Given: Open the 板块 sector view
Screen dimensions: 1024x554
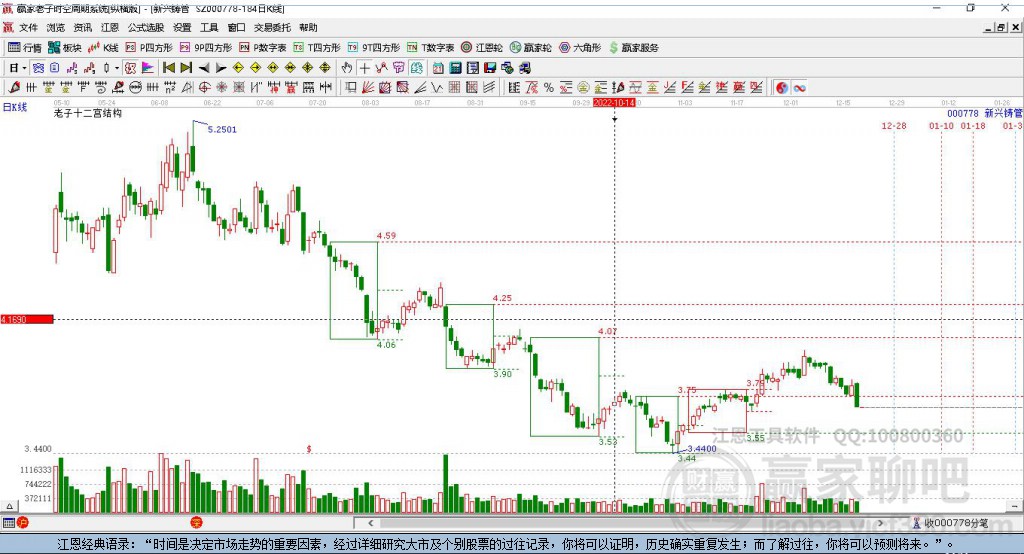Looking at the screenshot, I should (x=64, y=48).
